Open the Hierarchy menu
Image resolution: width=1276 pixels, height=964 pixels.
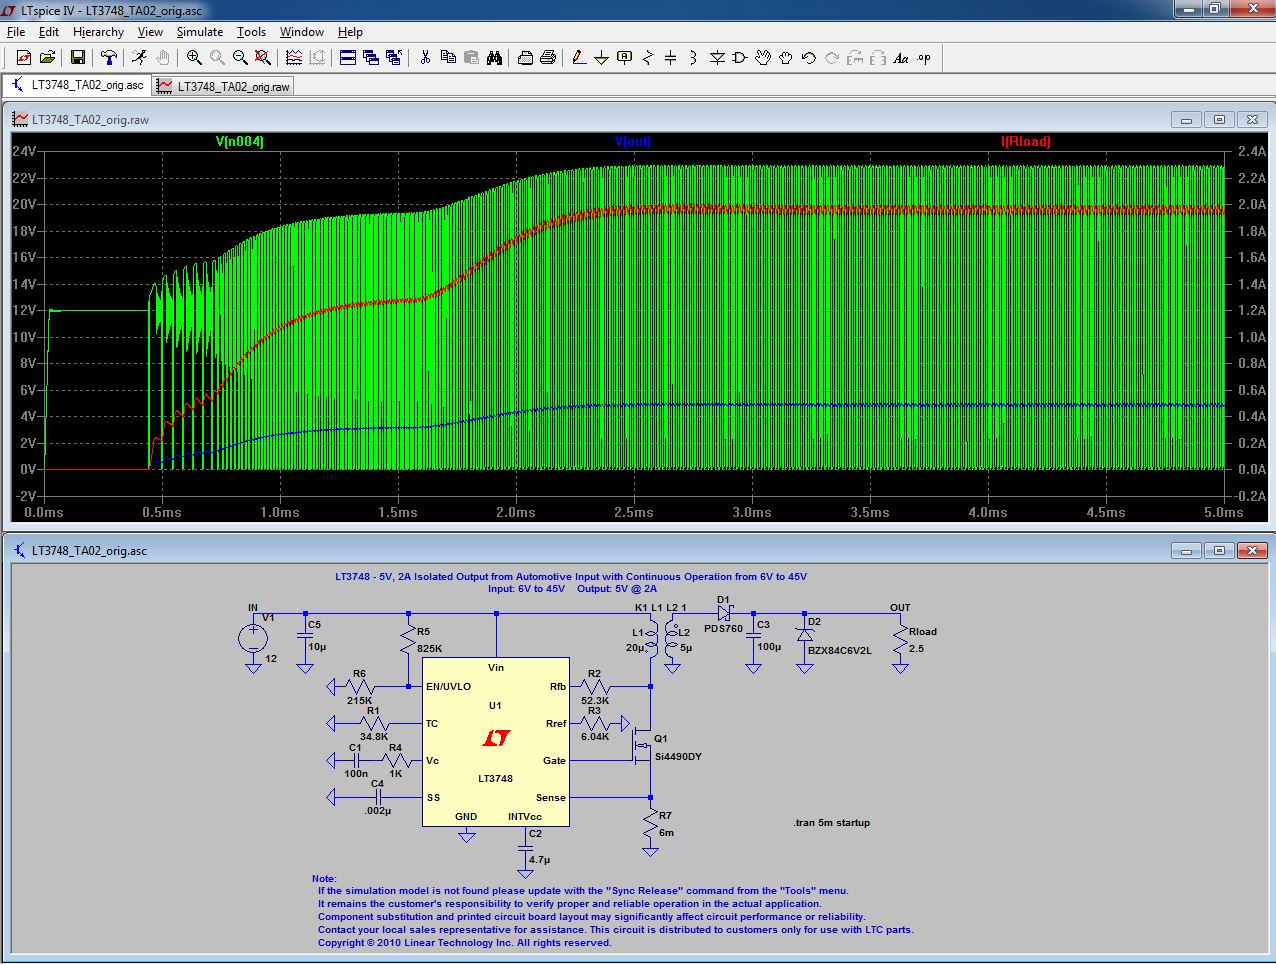98,32
